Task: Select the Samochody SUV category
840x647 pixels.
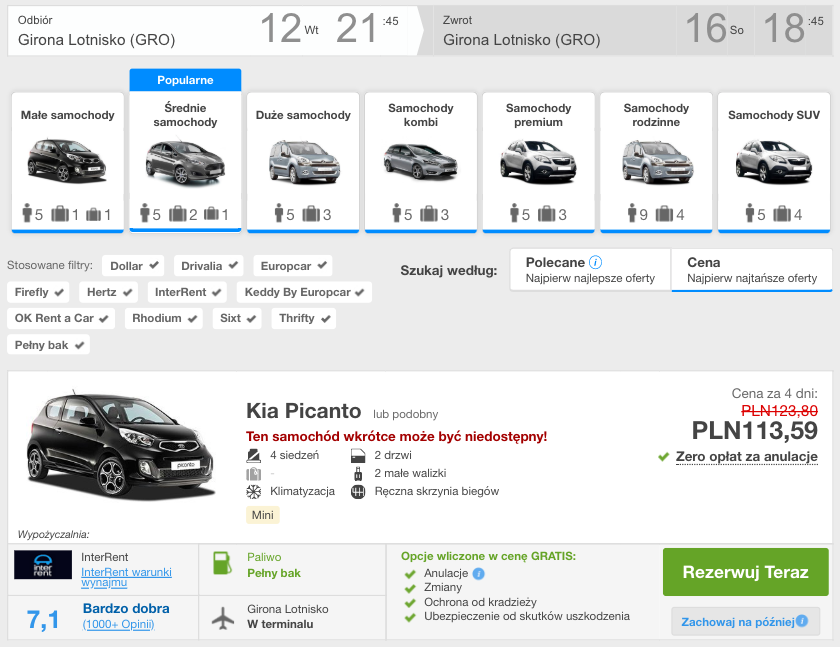Action: 774,162
